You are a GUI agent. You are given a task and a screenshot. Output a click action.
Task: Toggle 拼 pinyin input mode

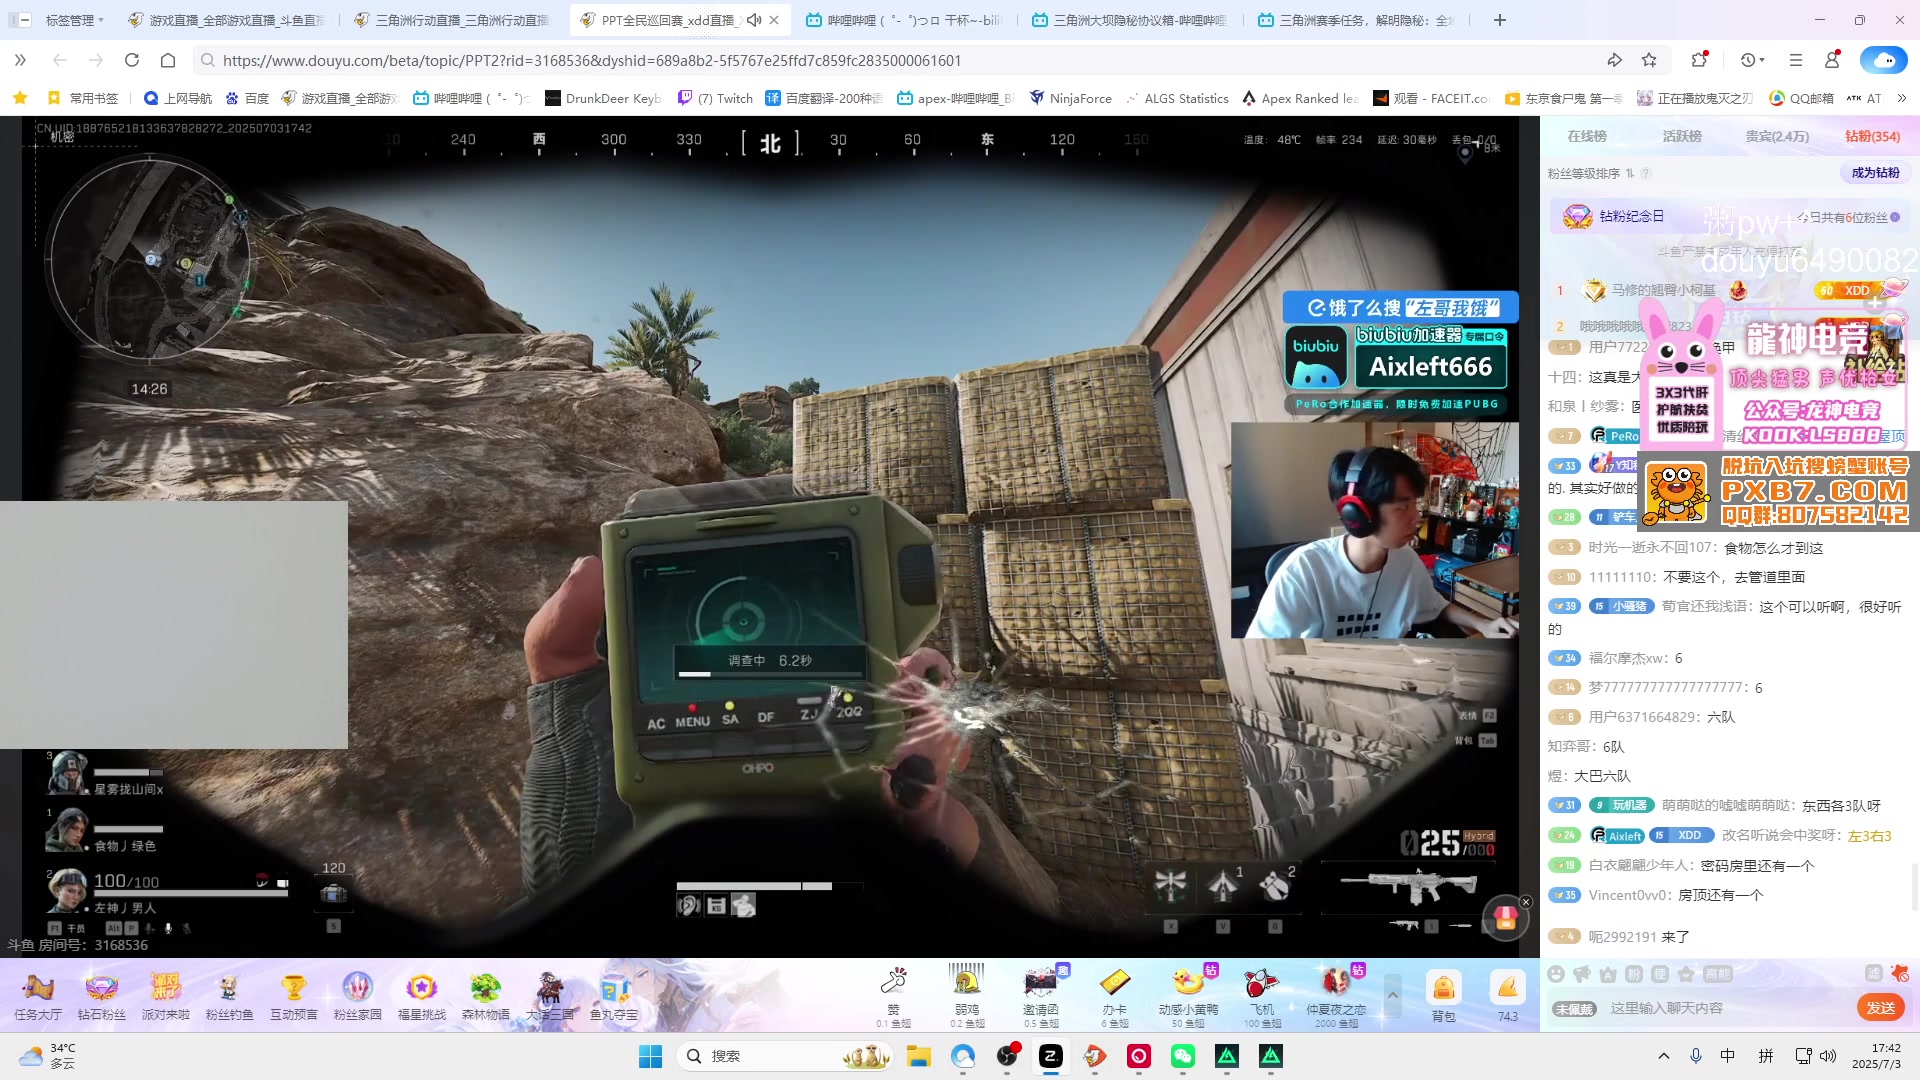point(1766,1056)
